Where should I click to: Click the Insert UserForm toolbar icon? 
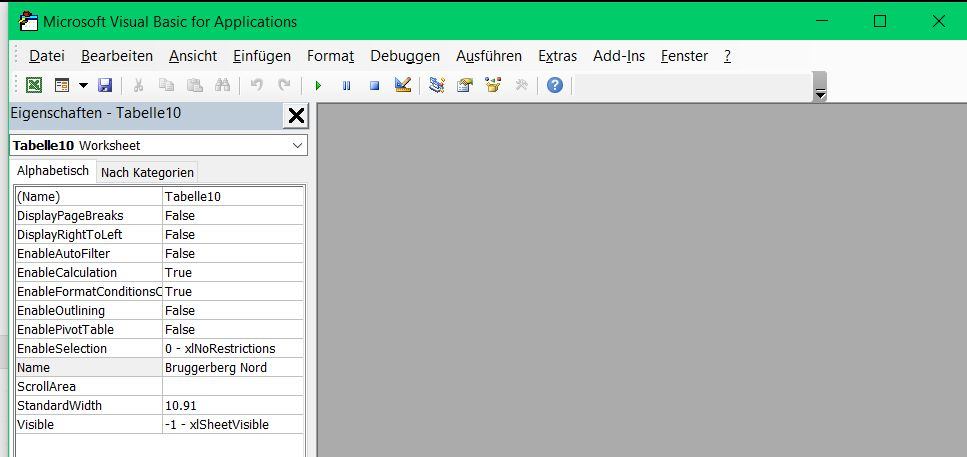(62, 85)
